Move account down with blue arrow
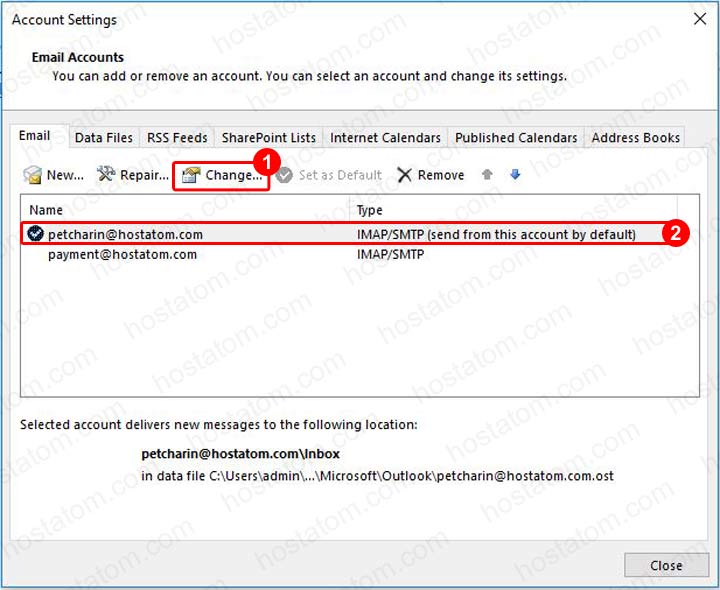 (515, 174)
